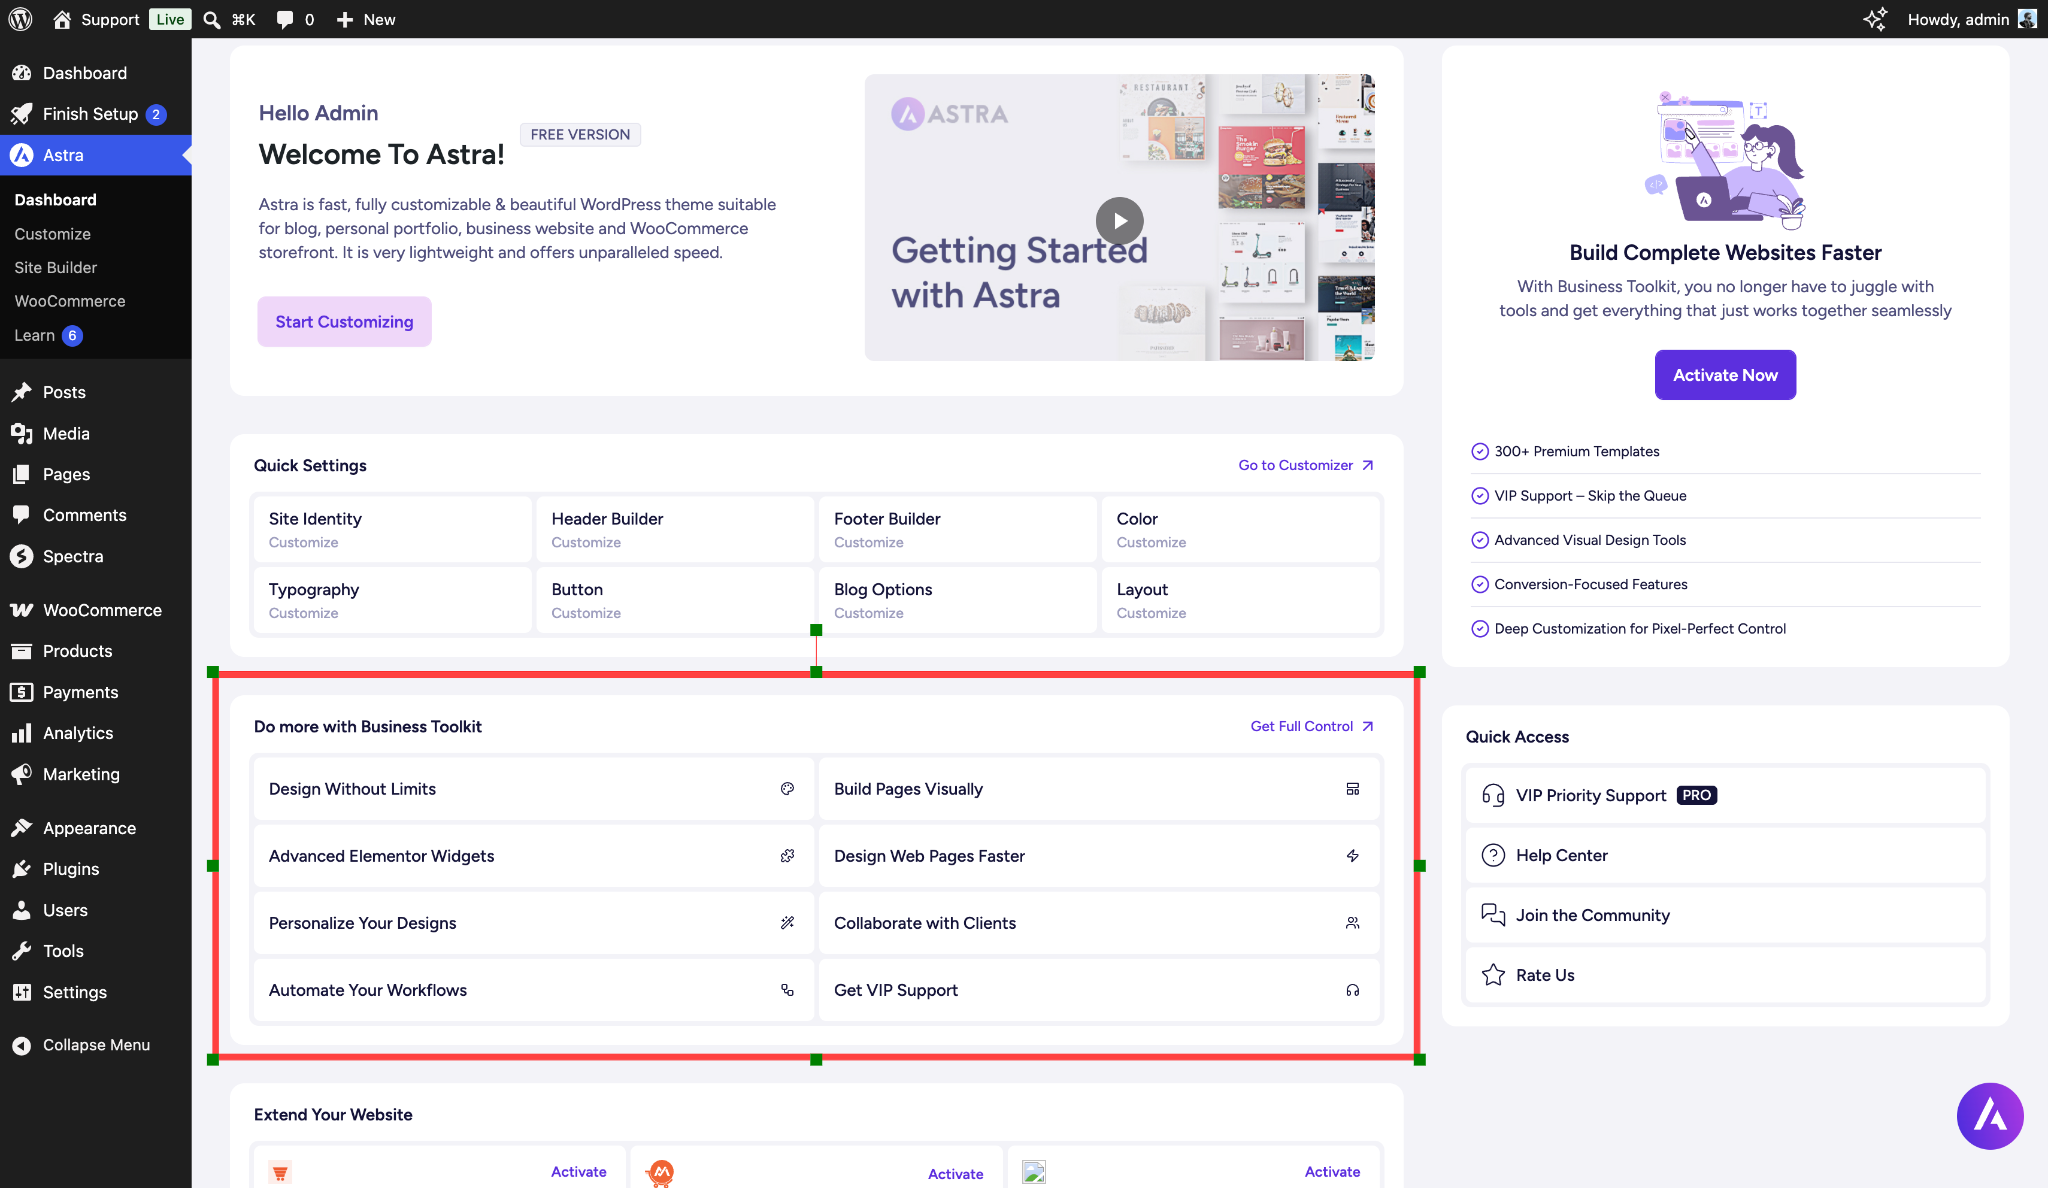Viewport: 2048px width, 1188px height.
Task: Click Automate Your Workflows card
Action: point(534,990)
